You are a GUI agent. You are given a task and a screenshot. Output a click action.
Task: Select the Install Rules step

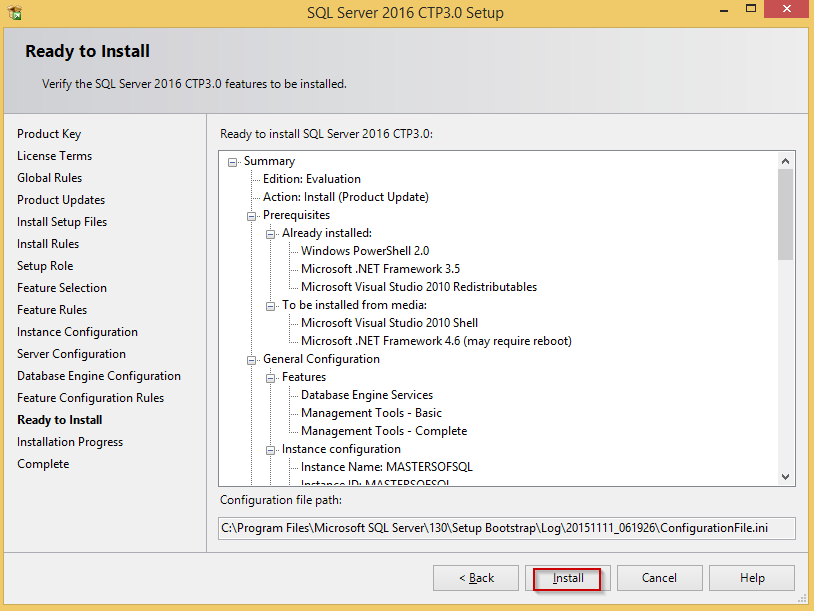point(48,243)
